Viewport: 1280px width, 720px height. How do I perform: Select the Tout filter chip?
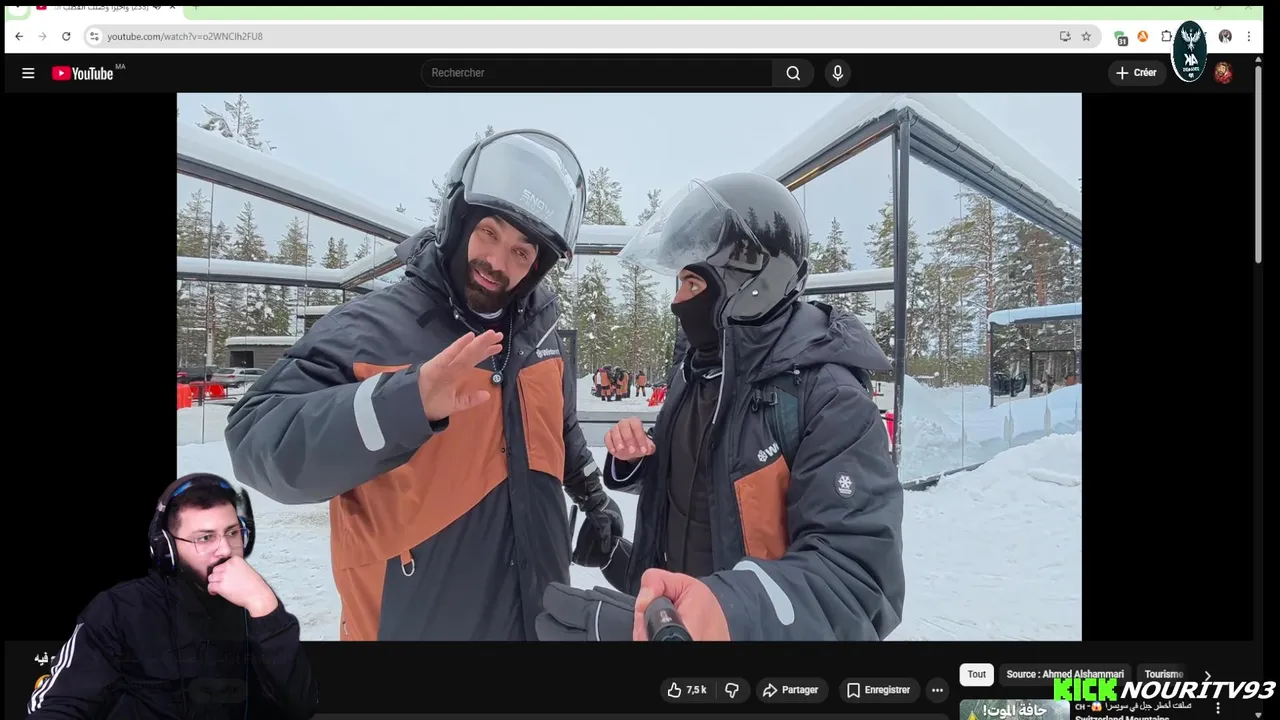pyautogui.click(x=977, y=674)
